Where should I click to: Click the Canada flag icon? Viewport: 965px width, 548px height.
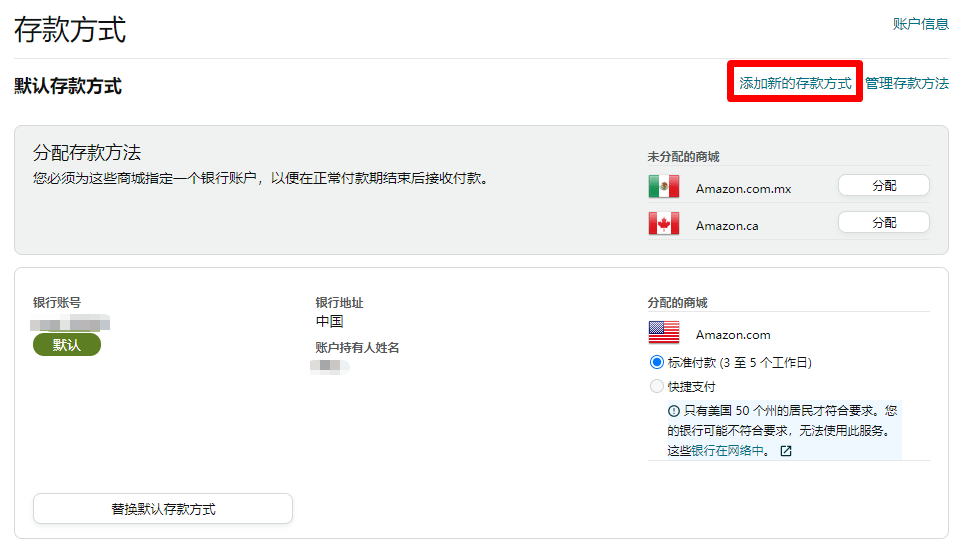[663, 224]
